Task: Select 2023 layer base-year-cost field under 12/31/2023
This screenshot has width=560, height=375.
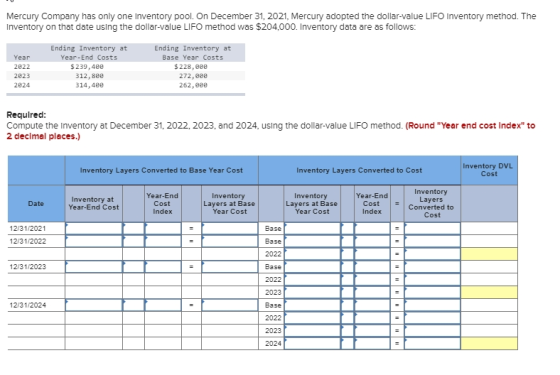Action: click(312, 292)
